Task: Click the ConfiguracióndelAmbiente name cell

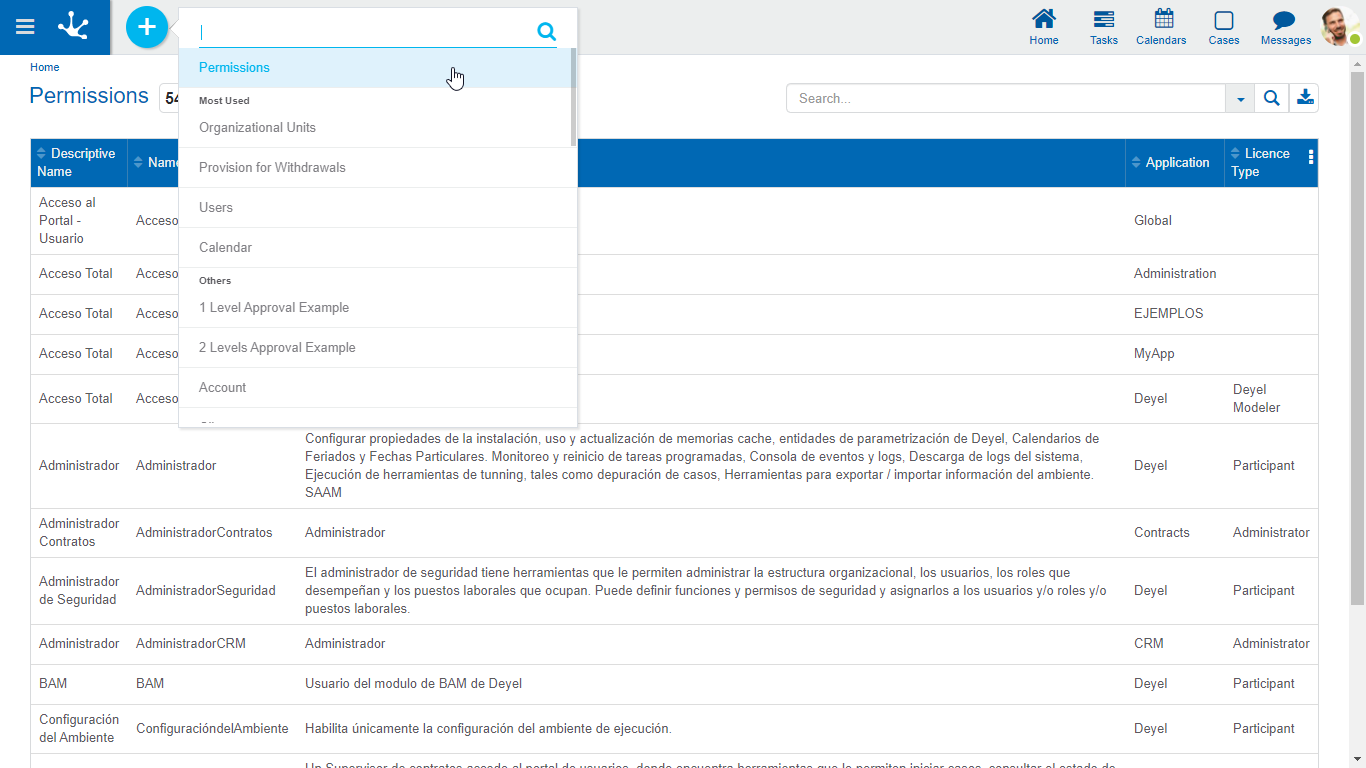Action: (212, 729)
